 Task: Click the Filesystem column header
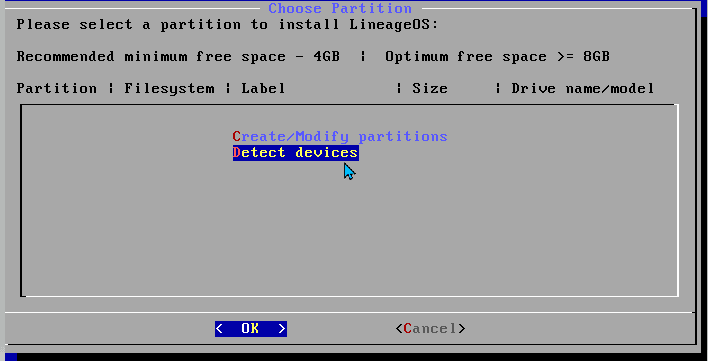pos(169,88)
